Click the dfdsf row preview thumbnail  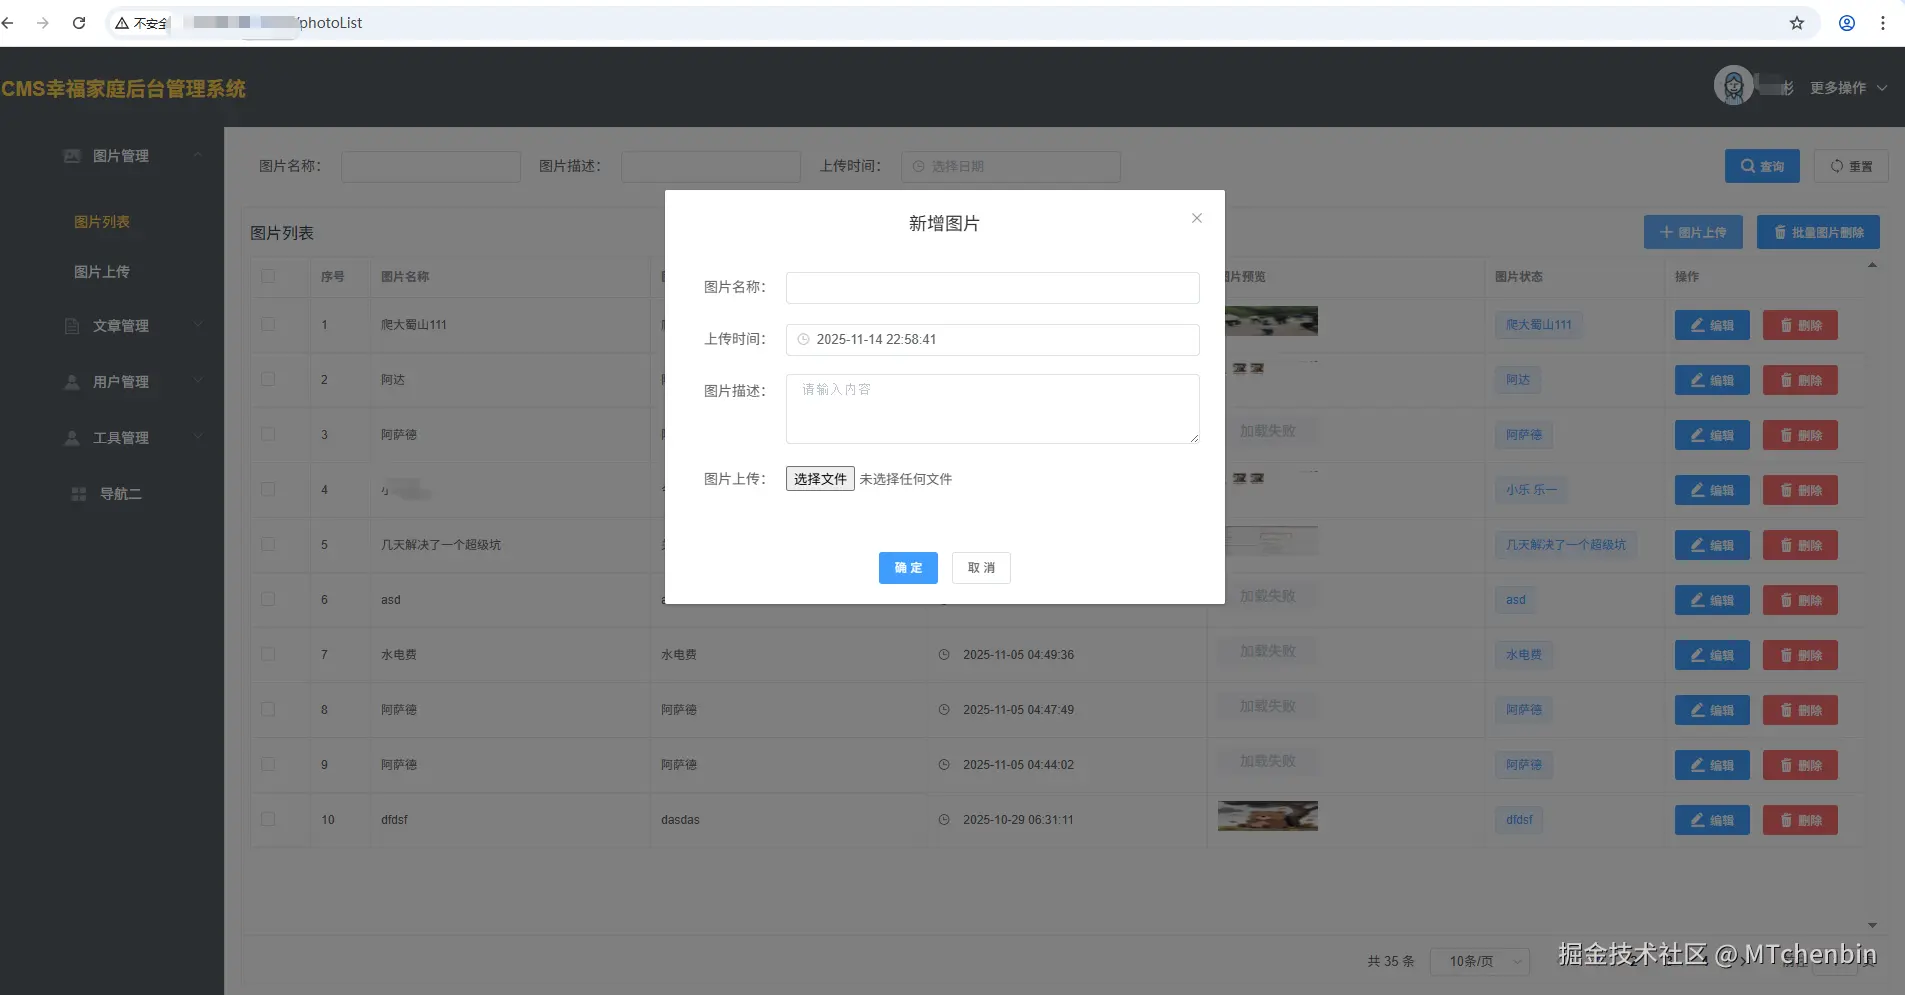[x=1267, y=816]
